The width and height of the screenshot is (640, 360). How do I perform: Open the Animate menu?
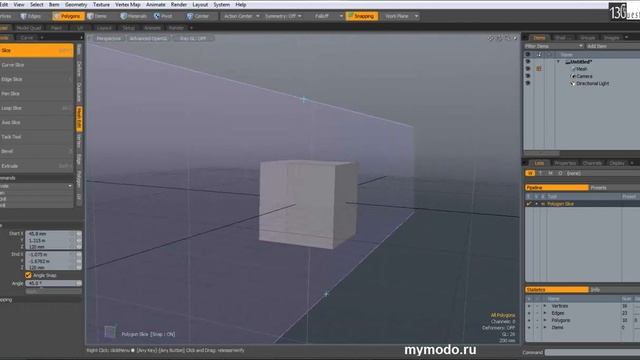156,4
